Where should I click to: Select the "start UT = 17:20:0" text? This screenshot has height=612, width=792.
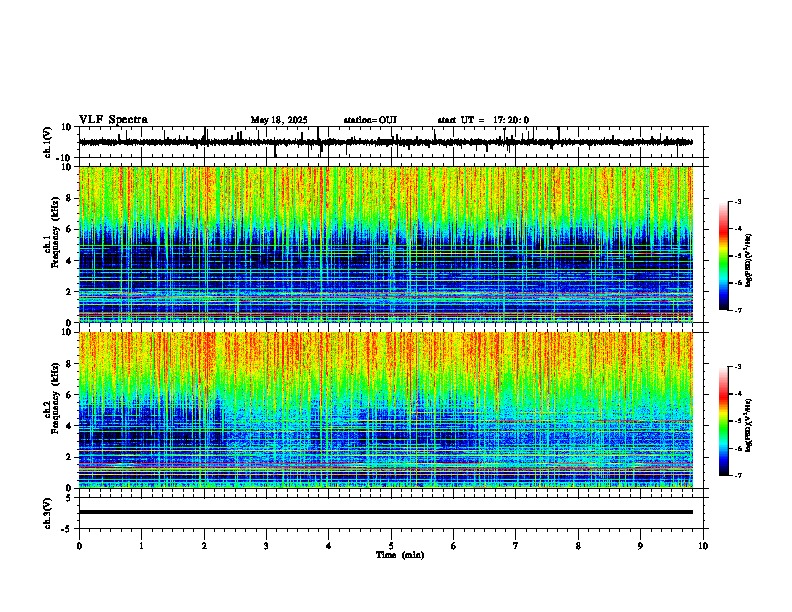(x=483, y=120)
